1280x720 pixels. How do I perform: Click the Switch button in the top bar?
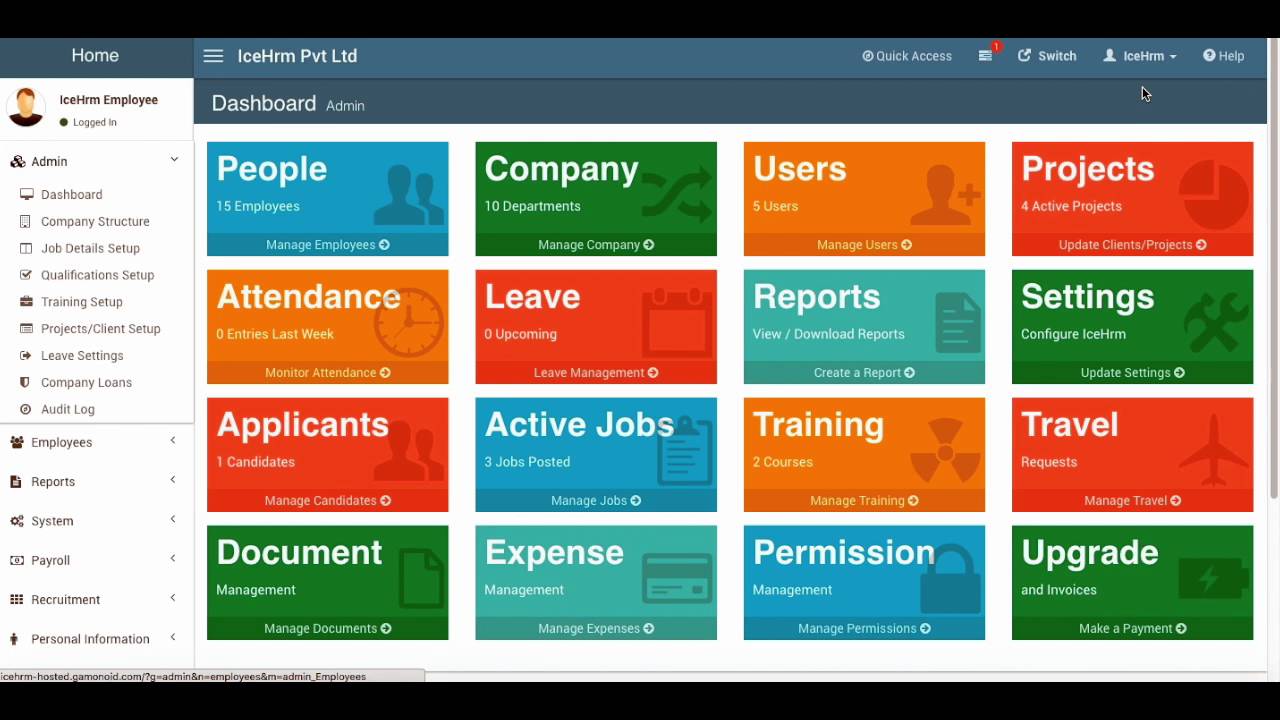[x=1047, y=56]
